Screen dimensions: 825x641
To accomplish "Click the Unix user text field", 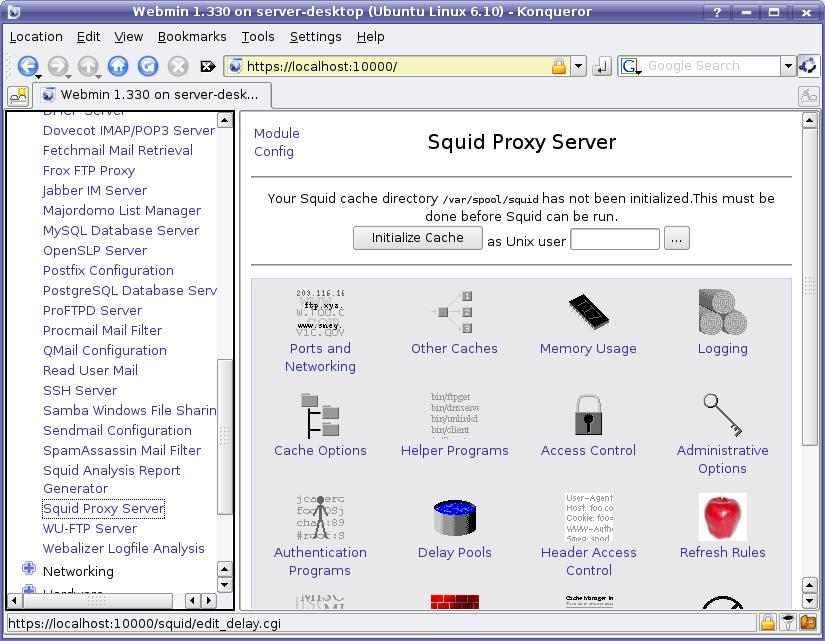I will [615, 239].
